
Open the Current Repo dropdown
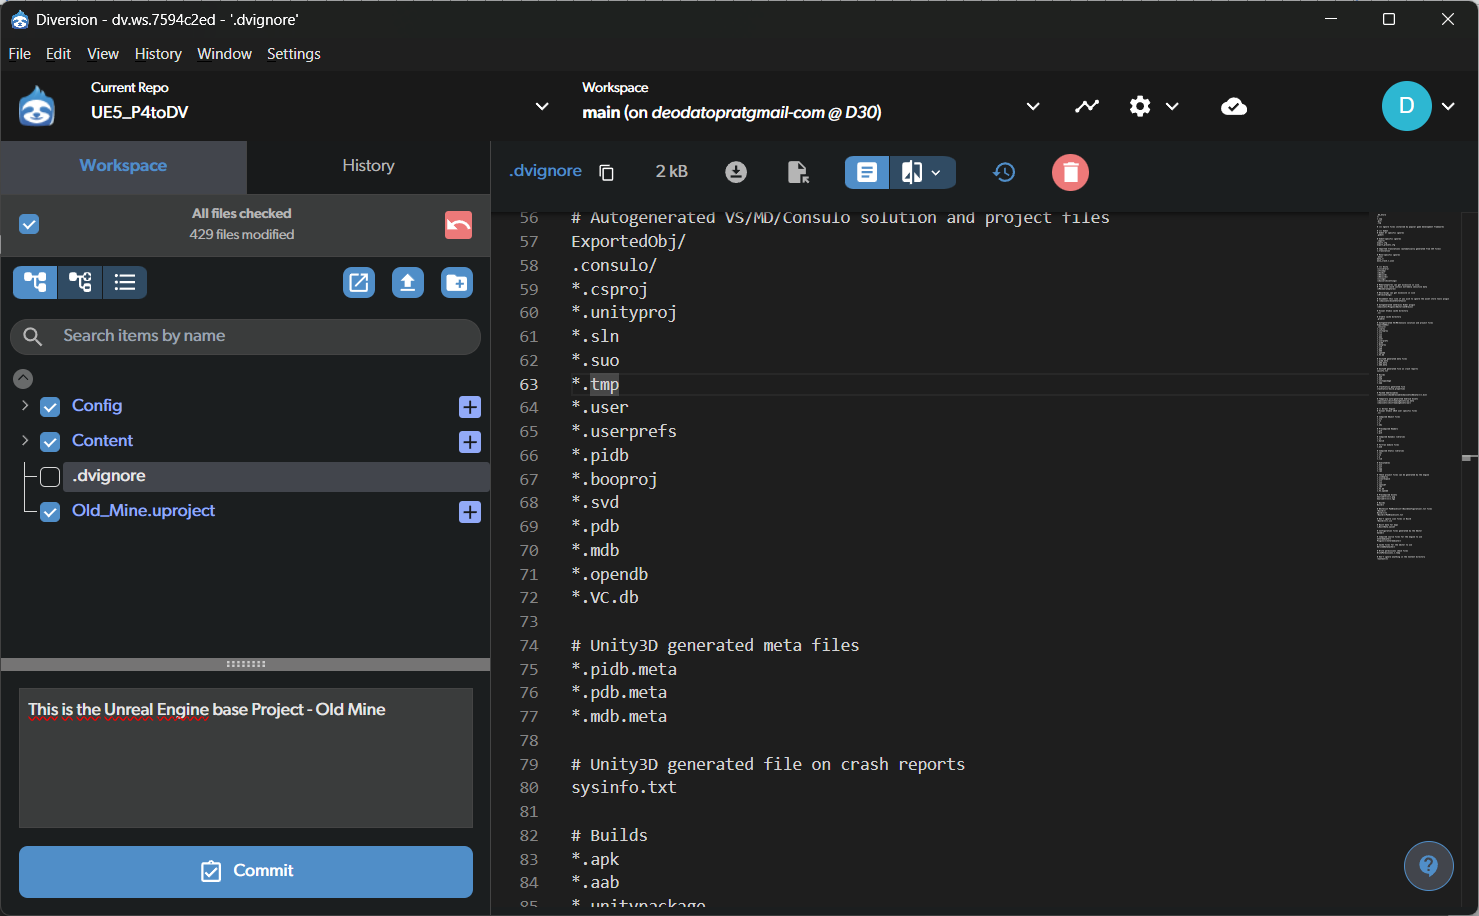[542, 106]
